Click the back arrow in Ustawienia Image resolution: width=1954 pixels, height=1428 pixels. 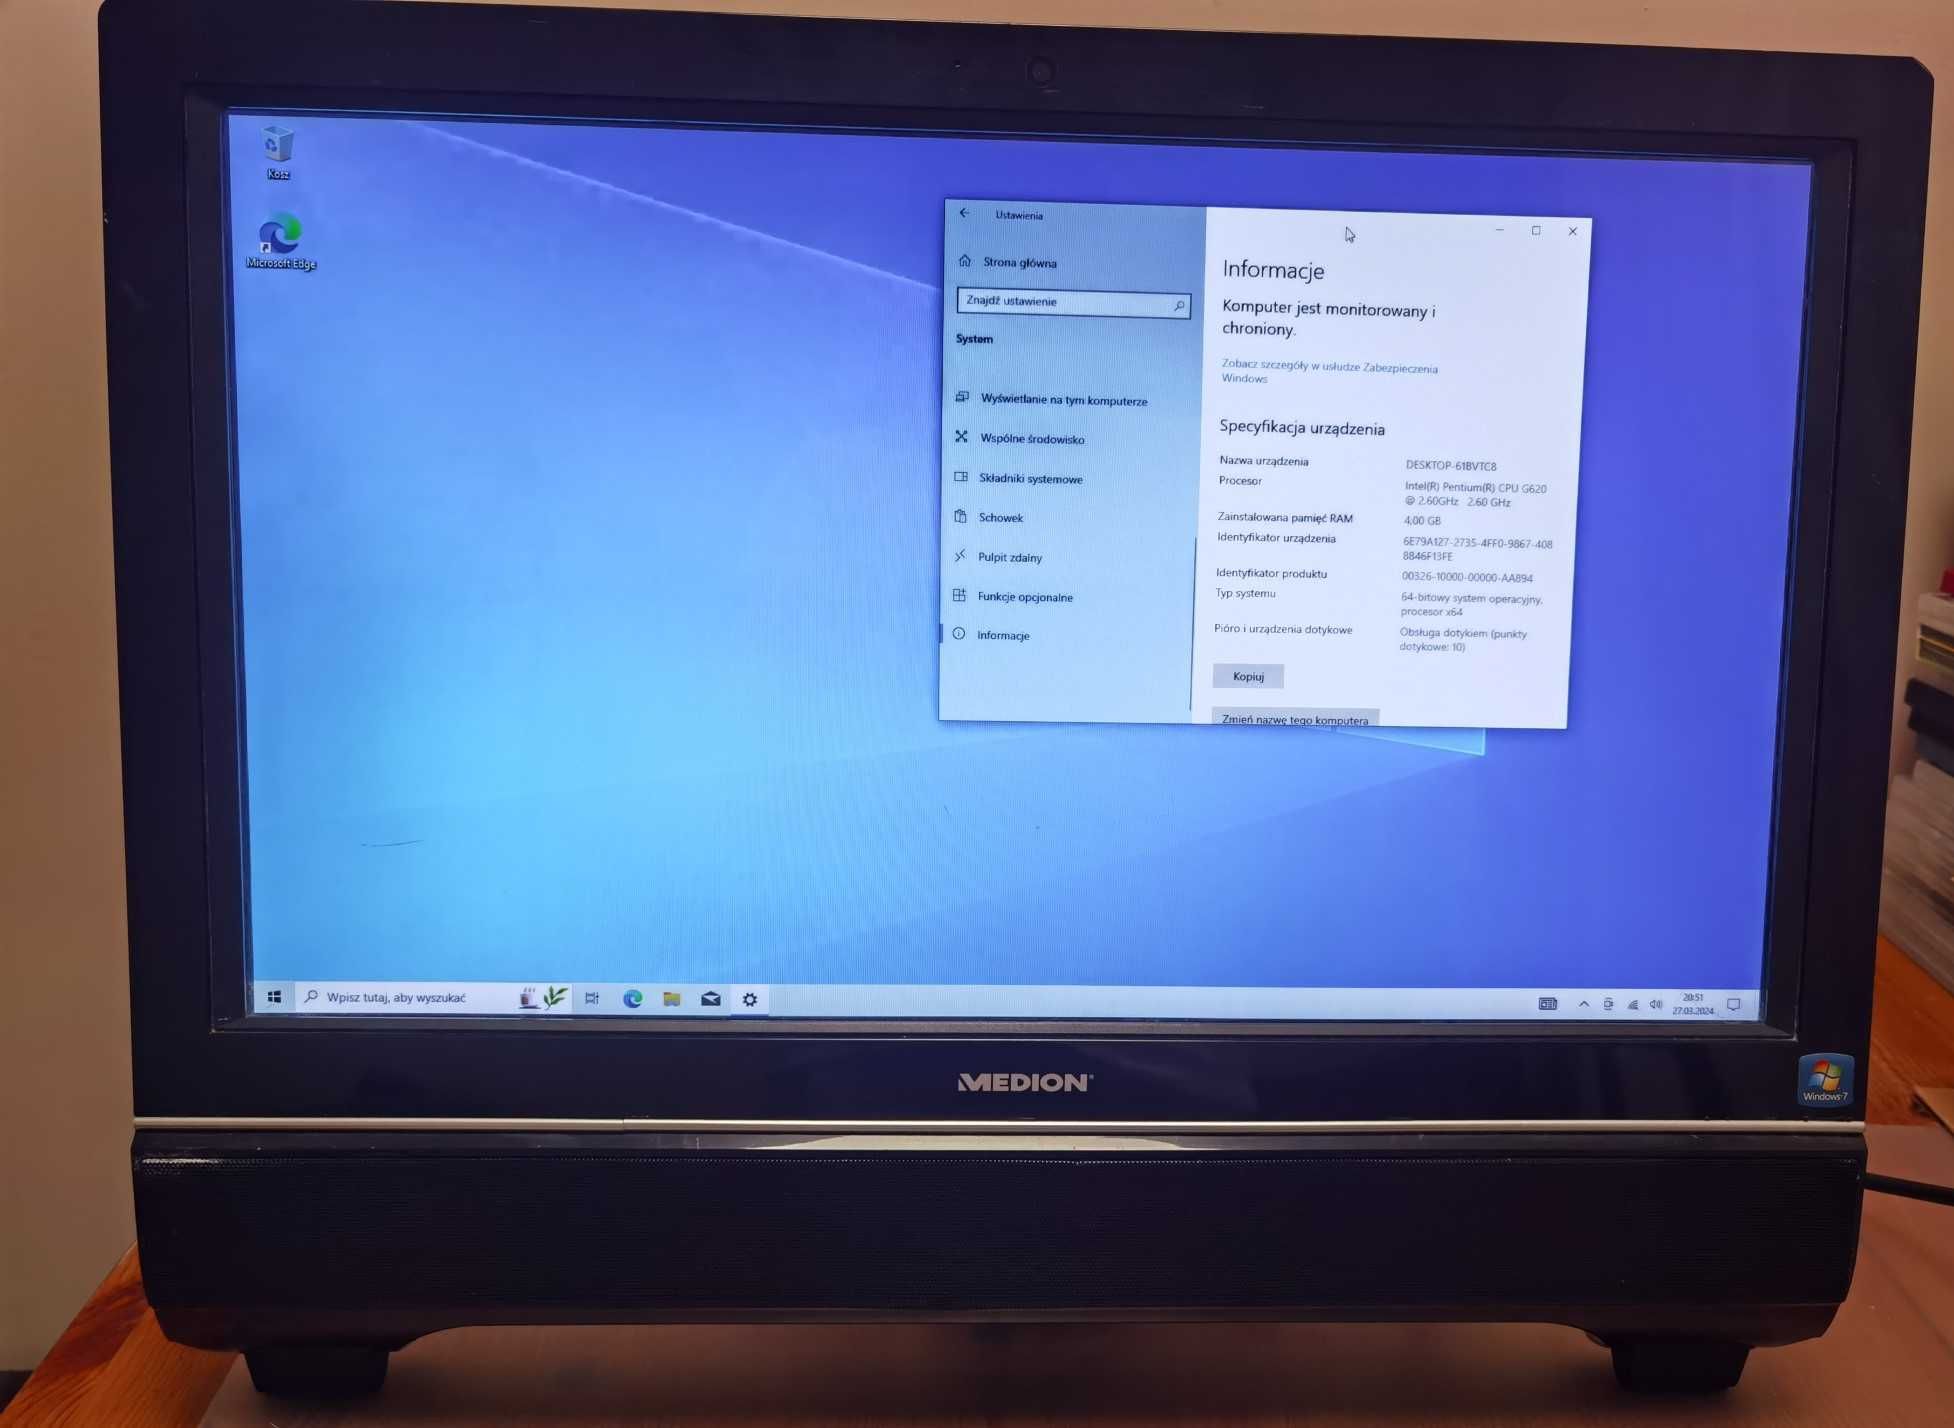pyautogui.click(x=964, y=213)
